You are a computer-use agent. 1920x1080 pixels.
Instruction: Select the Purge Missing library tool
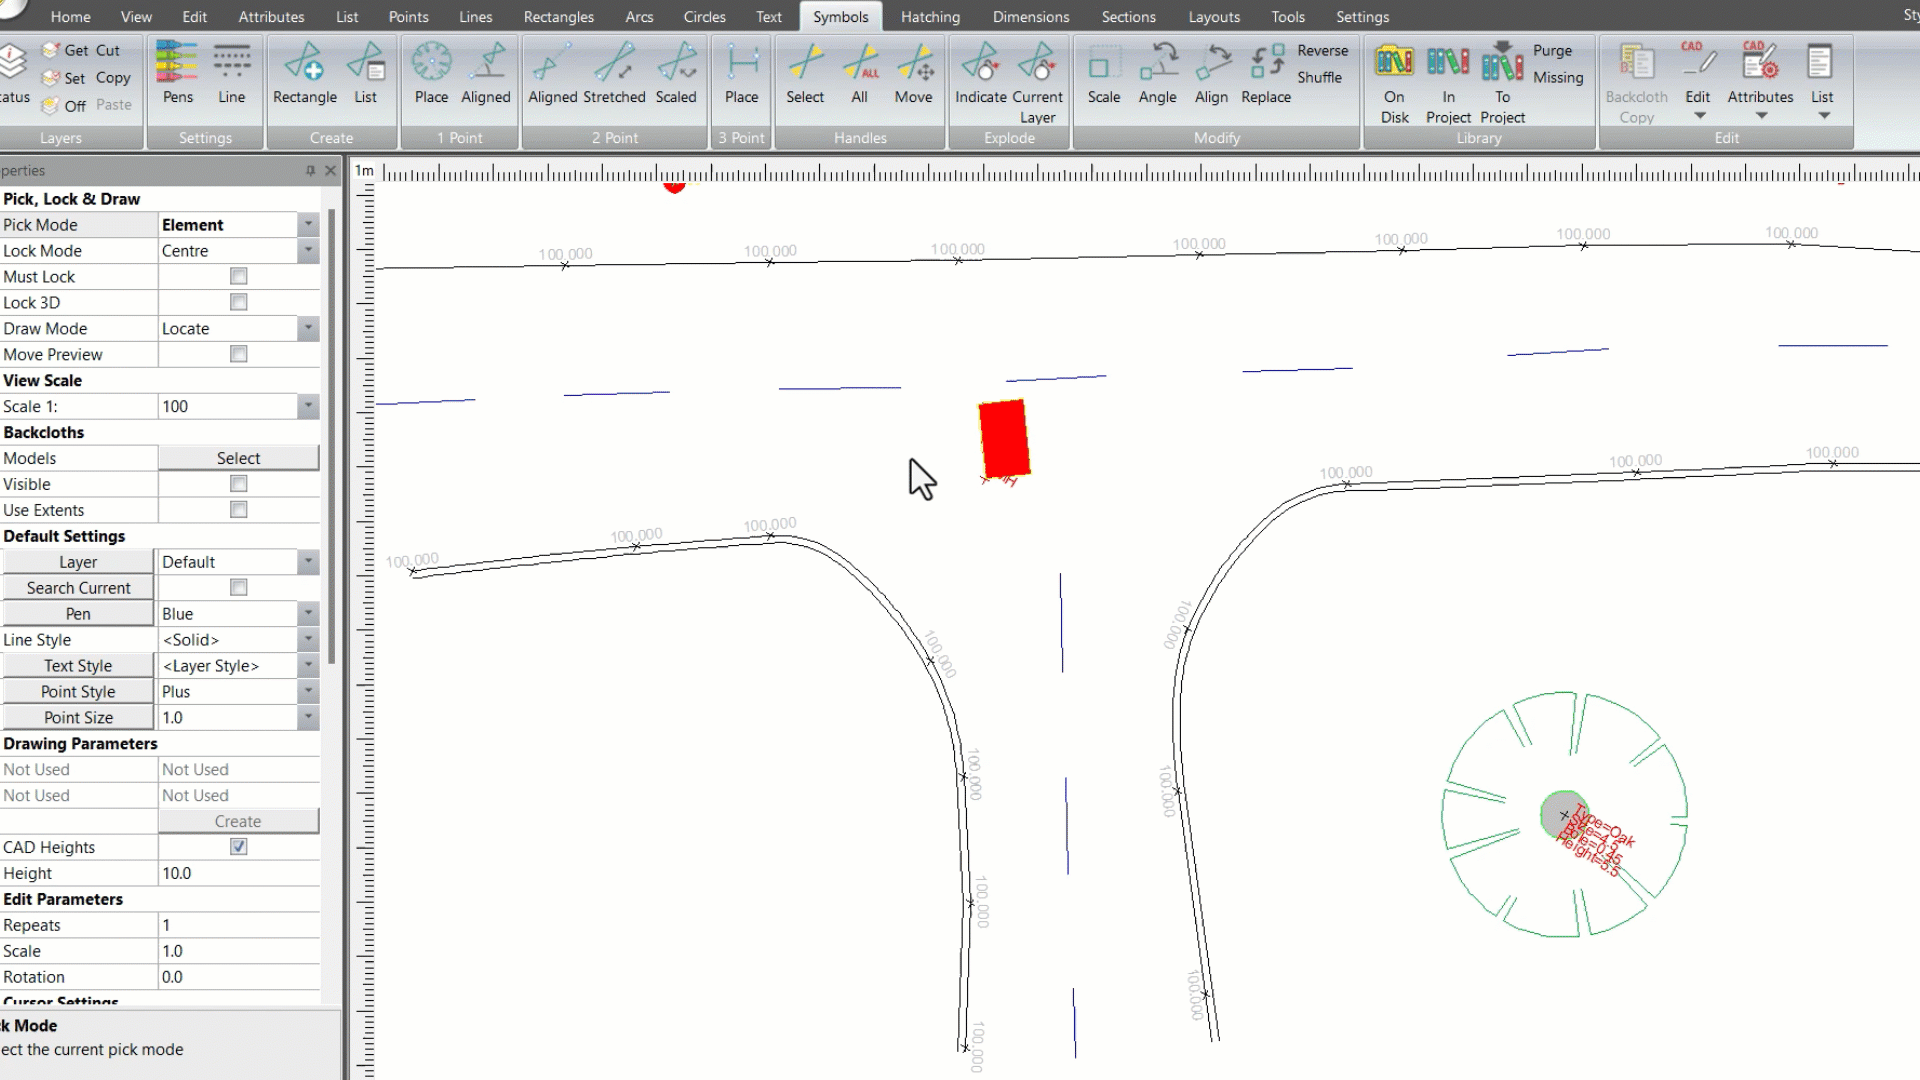[x=1555, y=63]
